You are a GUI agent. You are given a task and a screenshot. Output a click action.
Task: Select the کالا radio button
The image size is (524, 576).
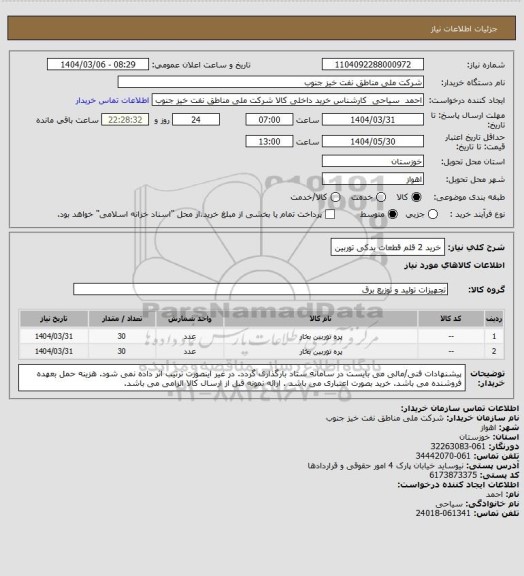click(416, 197)
